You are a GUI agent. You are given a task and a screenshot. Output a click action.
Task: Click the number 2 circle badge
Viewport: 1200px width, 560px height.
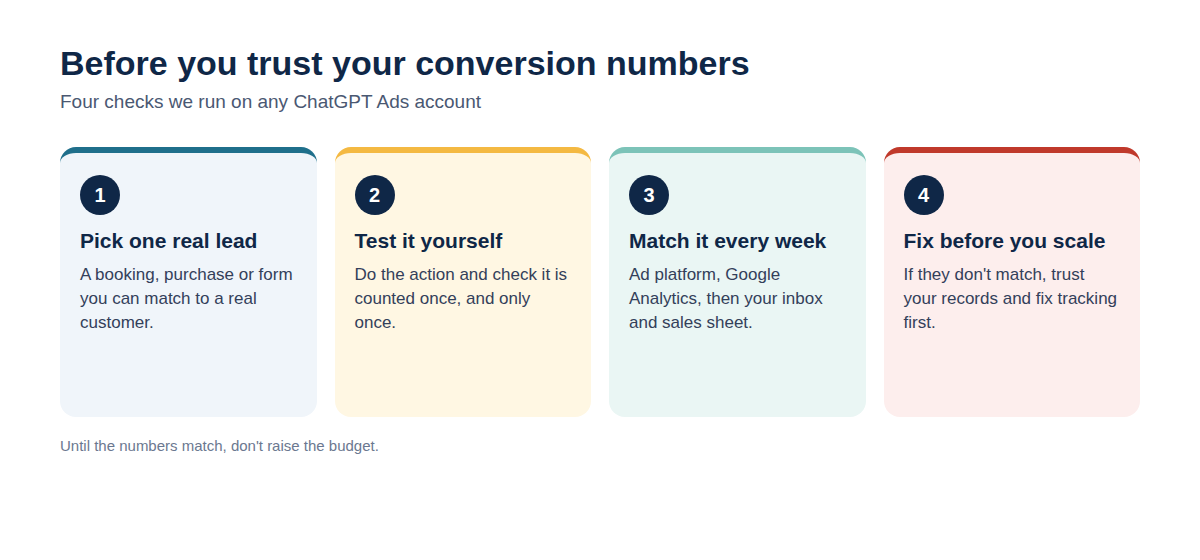[375, 195]
